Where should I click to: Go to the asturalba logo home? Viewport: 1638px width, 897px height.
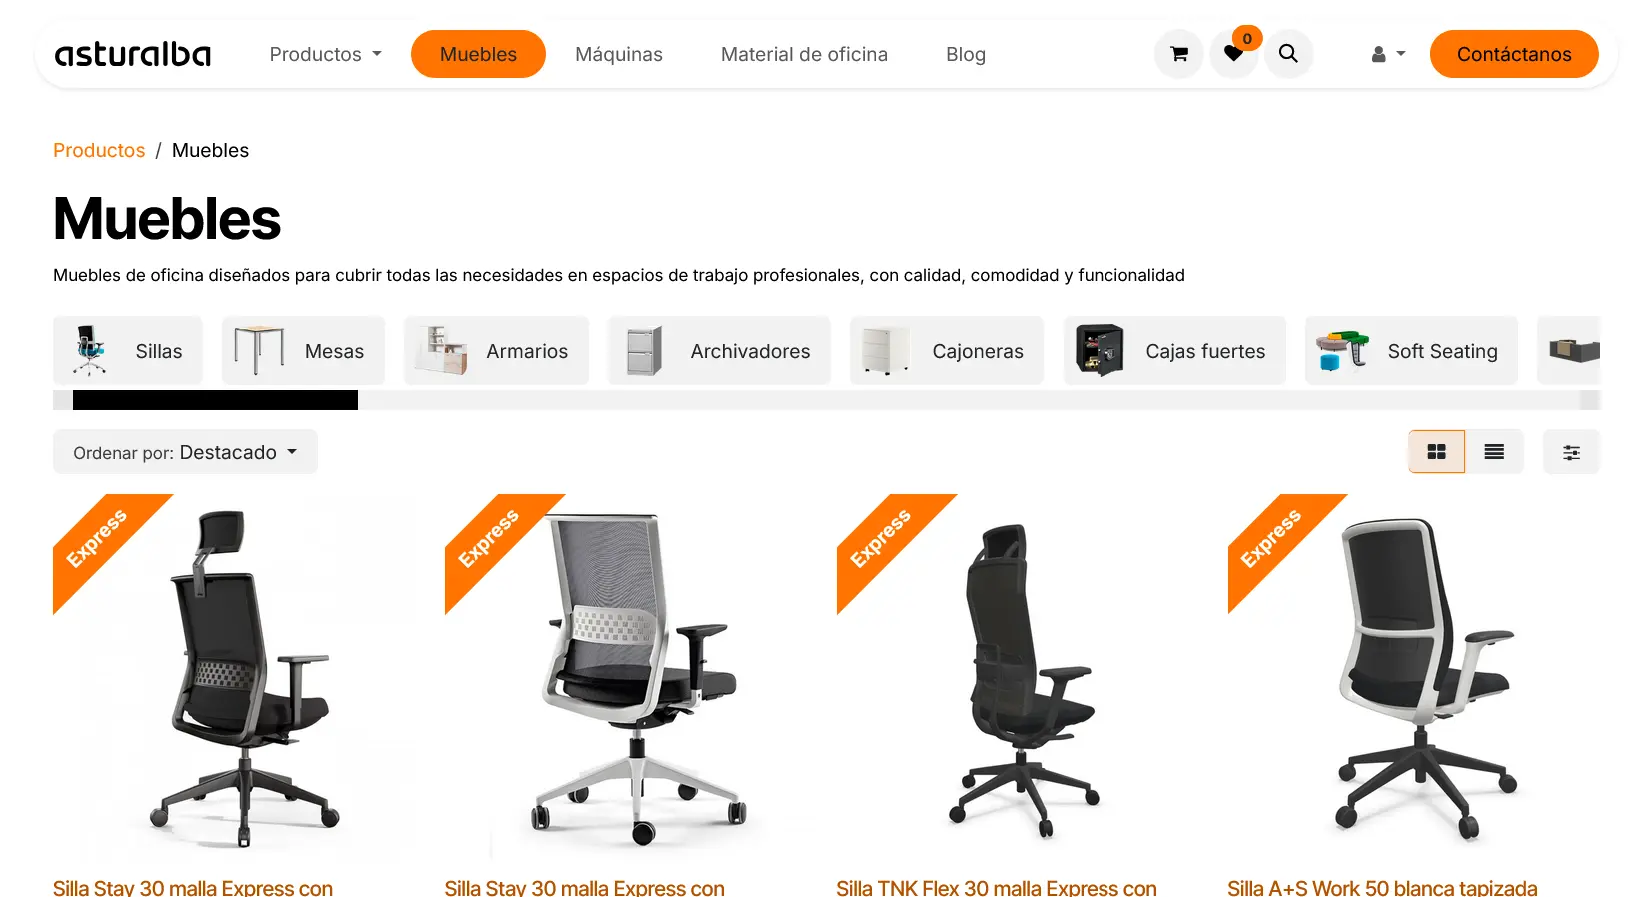[133, 54]
